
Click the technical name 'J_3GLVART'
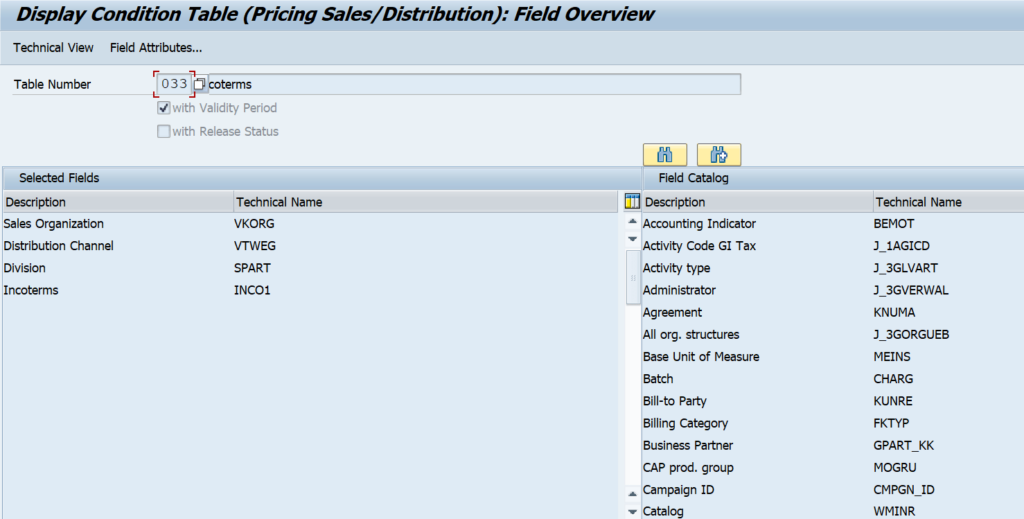tap(905, 268)
